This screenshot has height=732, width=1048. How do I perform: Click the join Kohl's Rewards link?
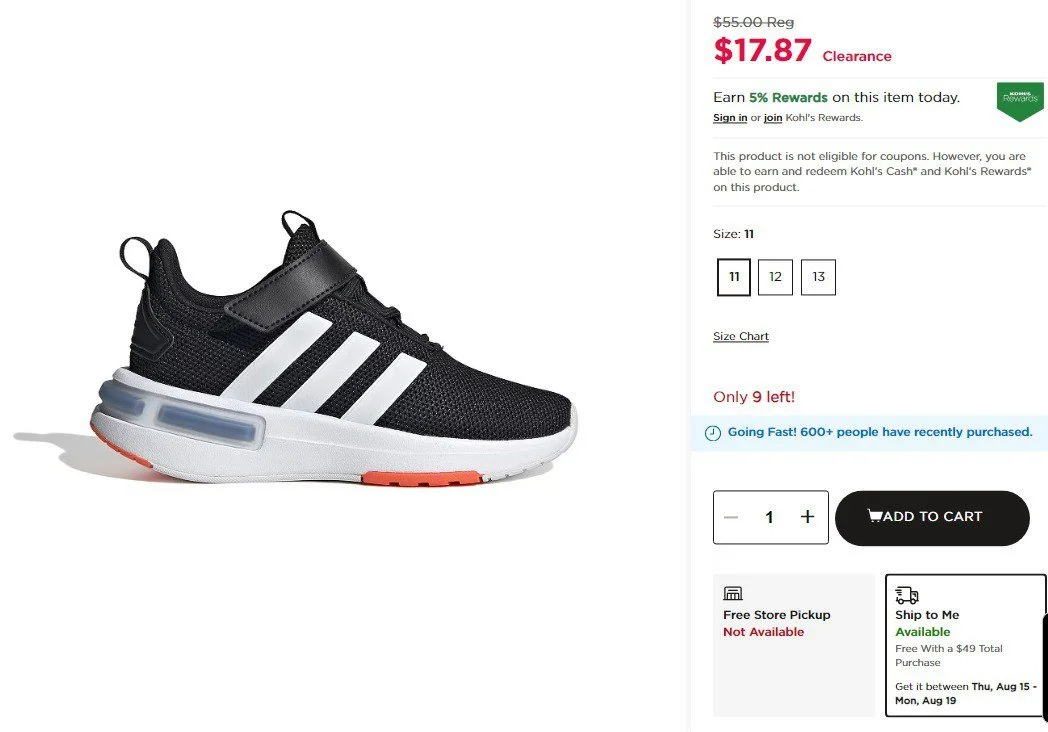773,118
